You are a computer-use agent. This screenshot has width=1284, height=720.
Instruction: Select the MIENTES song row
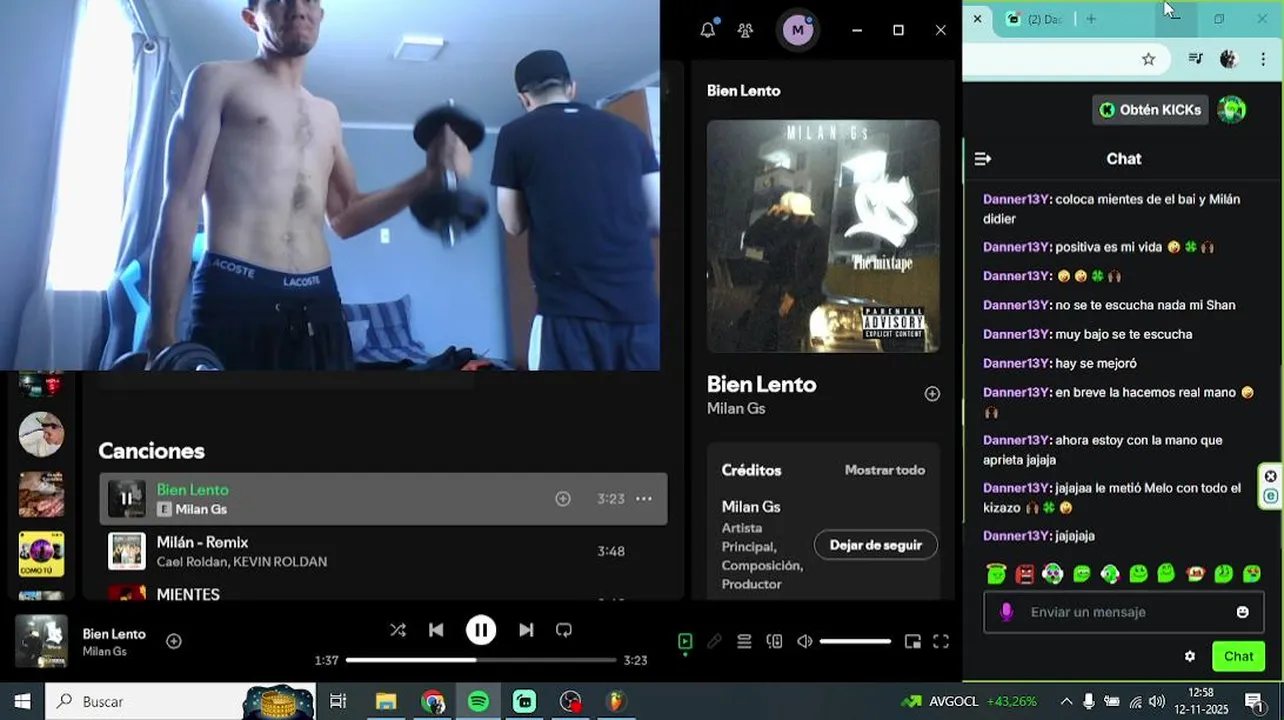(x=383, y=592)
